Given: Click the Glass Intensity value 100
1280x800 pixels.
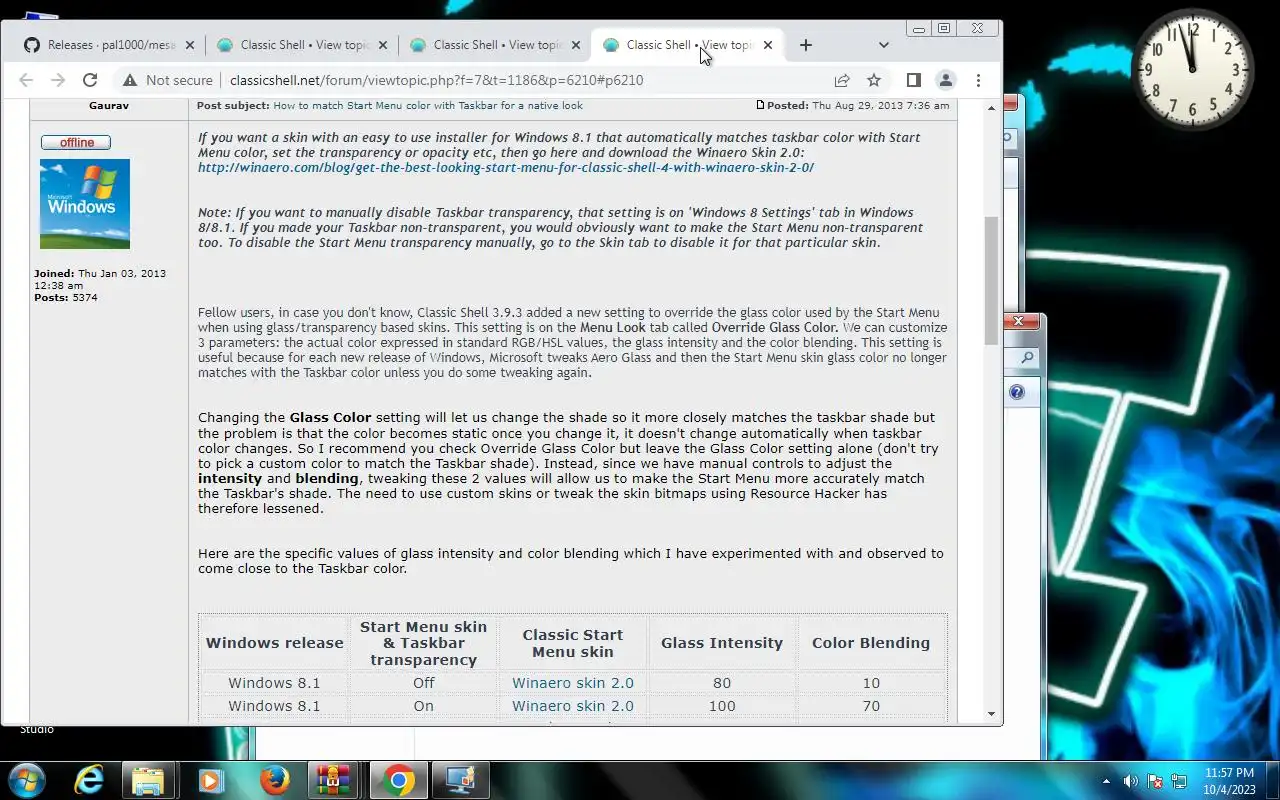Looking at the screenshot, I should pos(722,706).
